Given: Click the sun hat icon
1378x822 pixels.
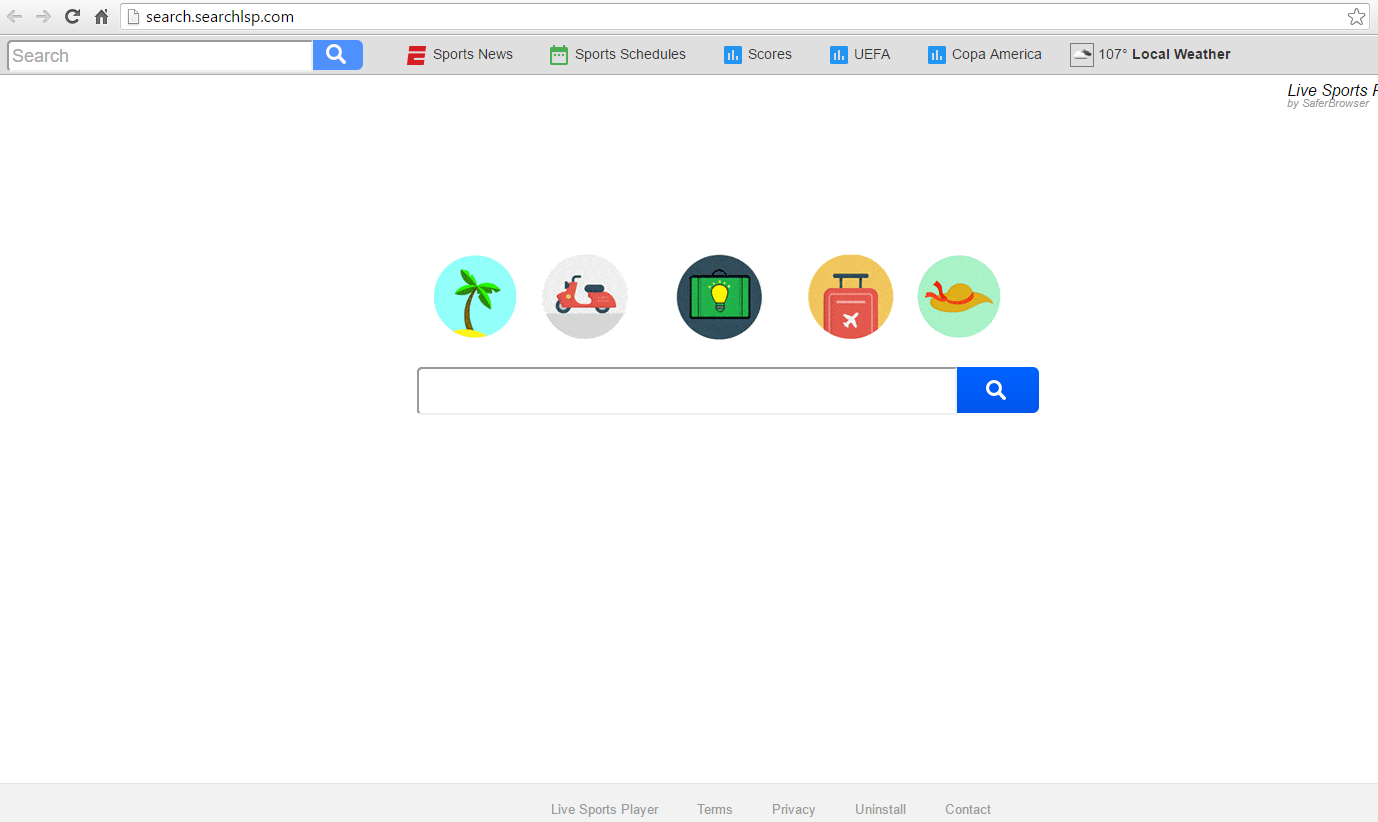Looking at the screenshot, I should pos(959,297).
